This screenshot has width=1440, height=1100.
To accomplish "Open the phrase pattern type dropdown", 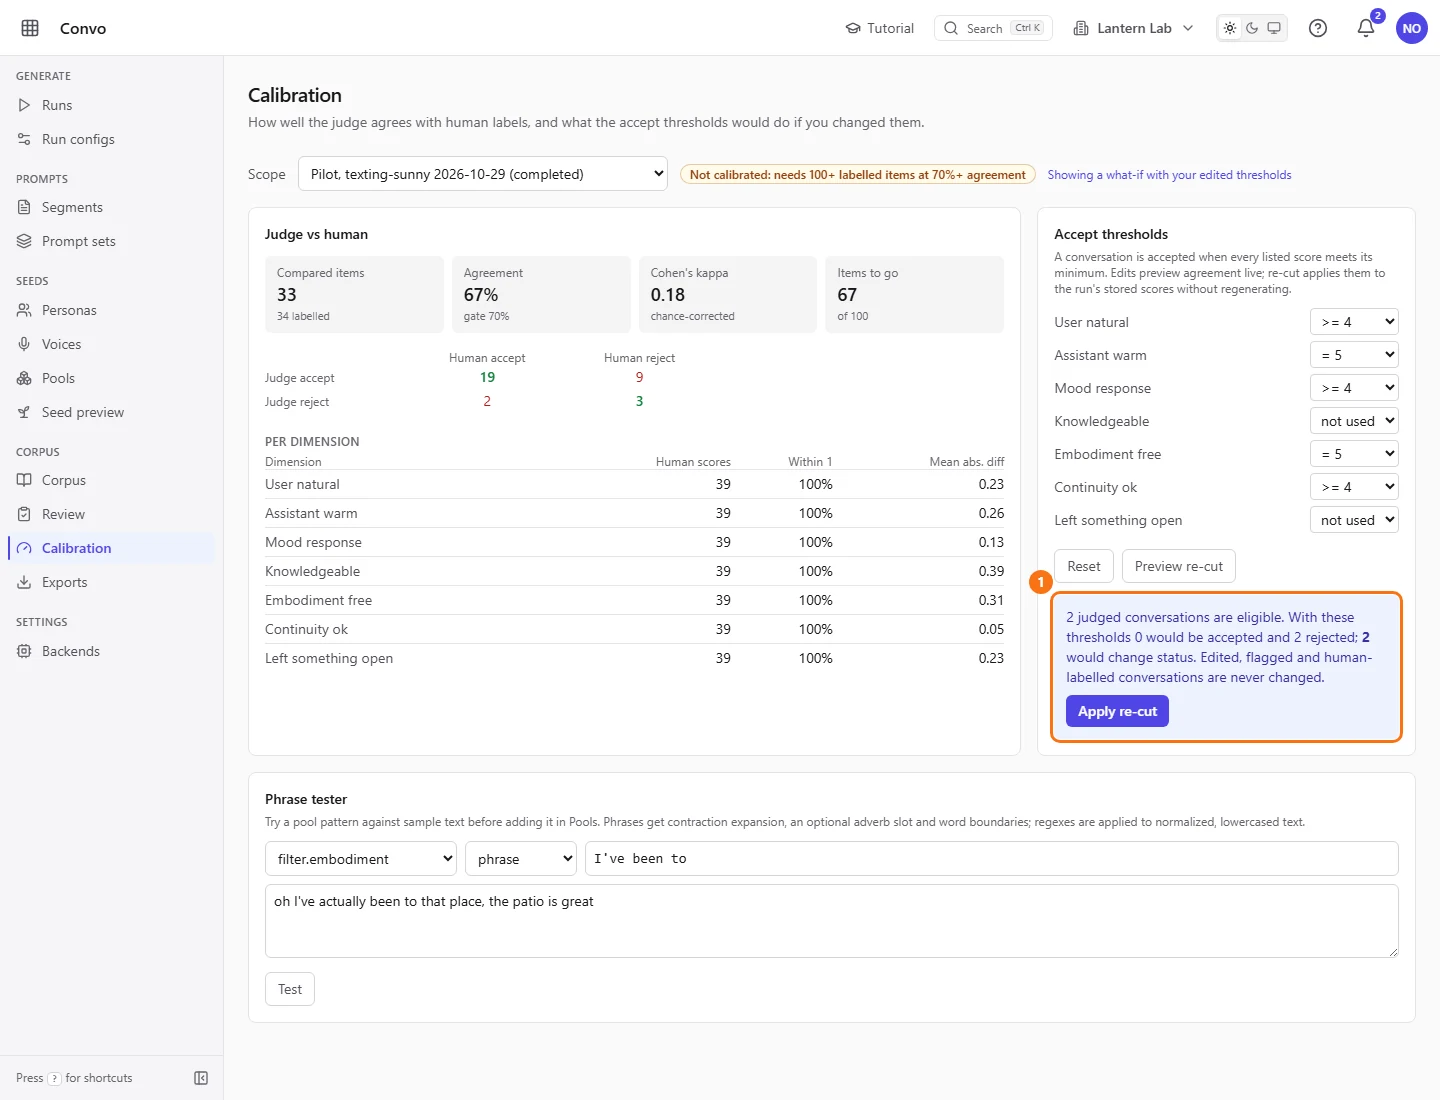I will [521, 859].
